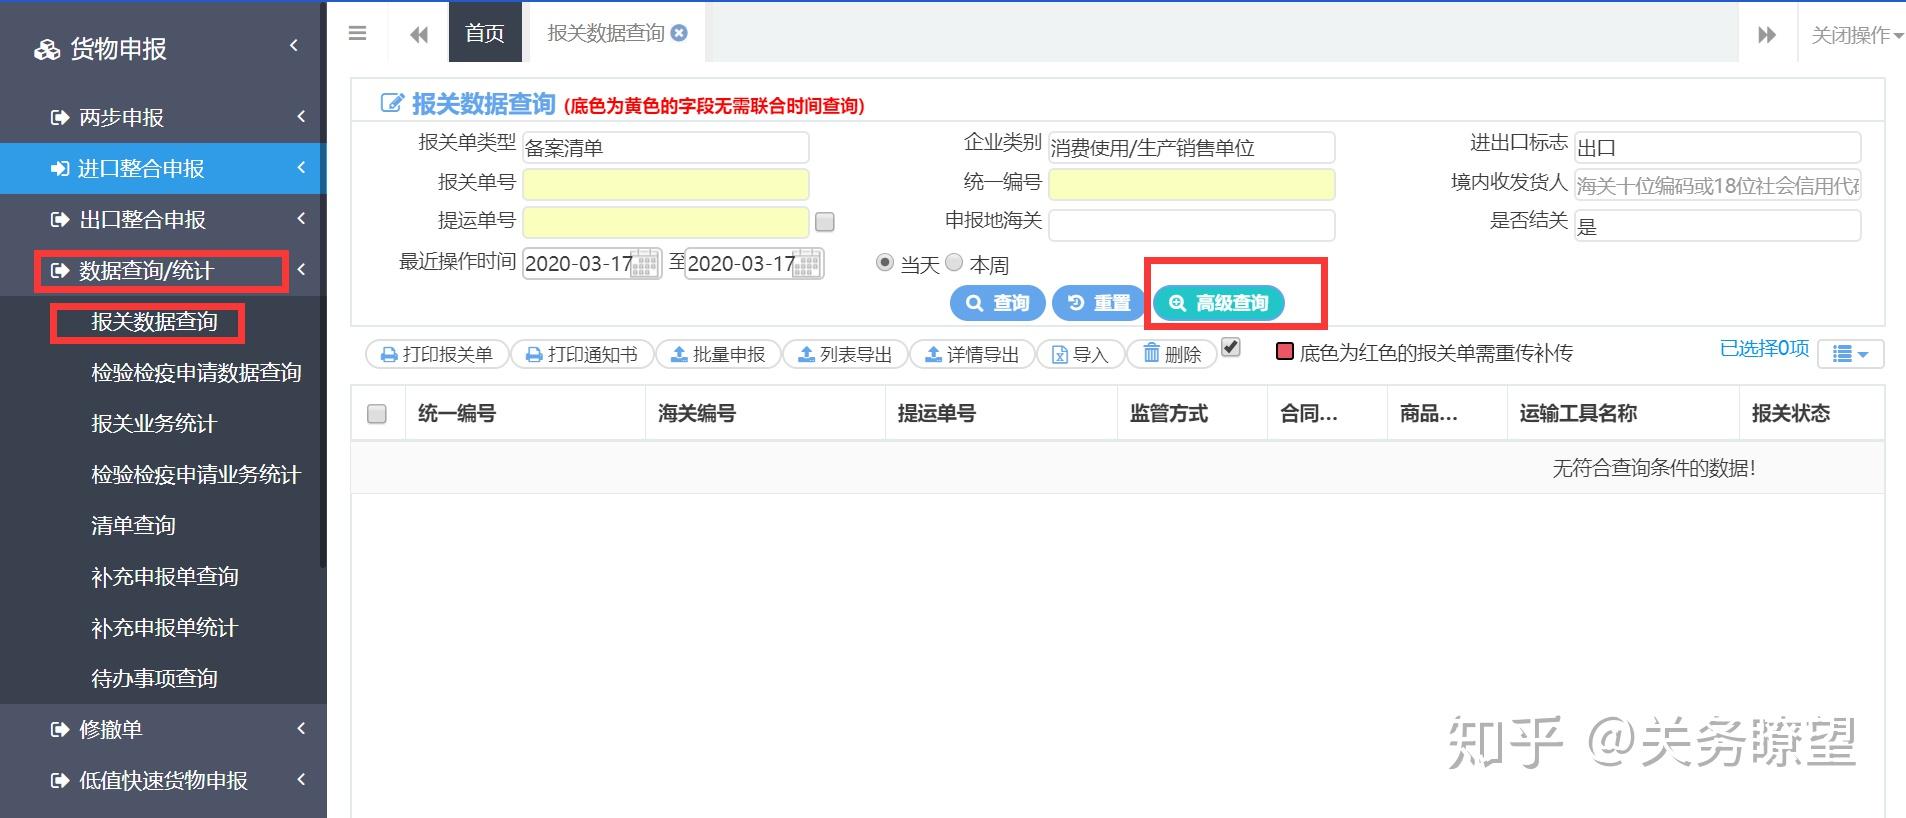Click the 打印通知书 print button
Viewport: 1906px width, 818px height.
pyautogui.click(x=582, y=354)
